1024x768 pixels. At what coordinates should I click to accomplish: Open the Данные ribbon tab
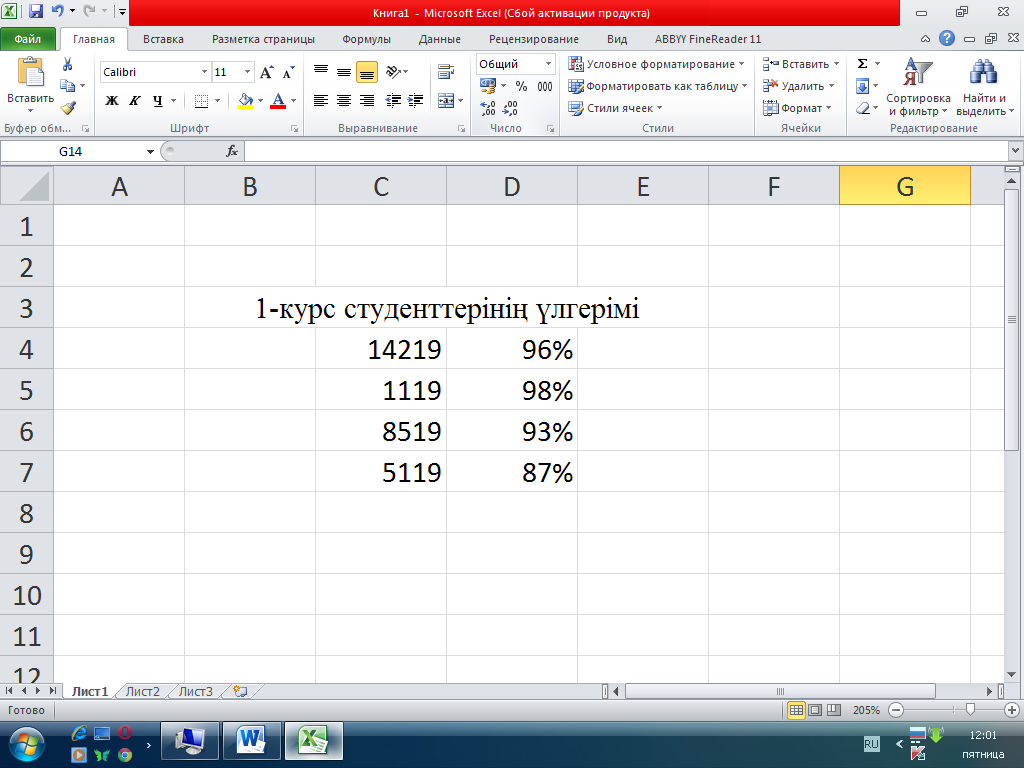[x=440, y=39]
